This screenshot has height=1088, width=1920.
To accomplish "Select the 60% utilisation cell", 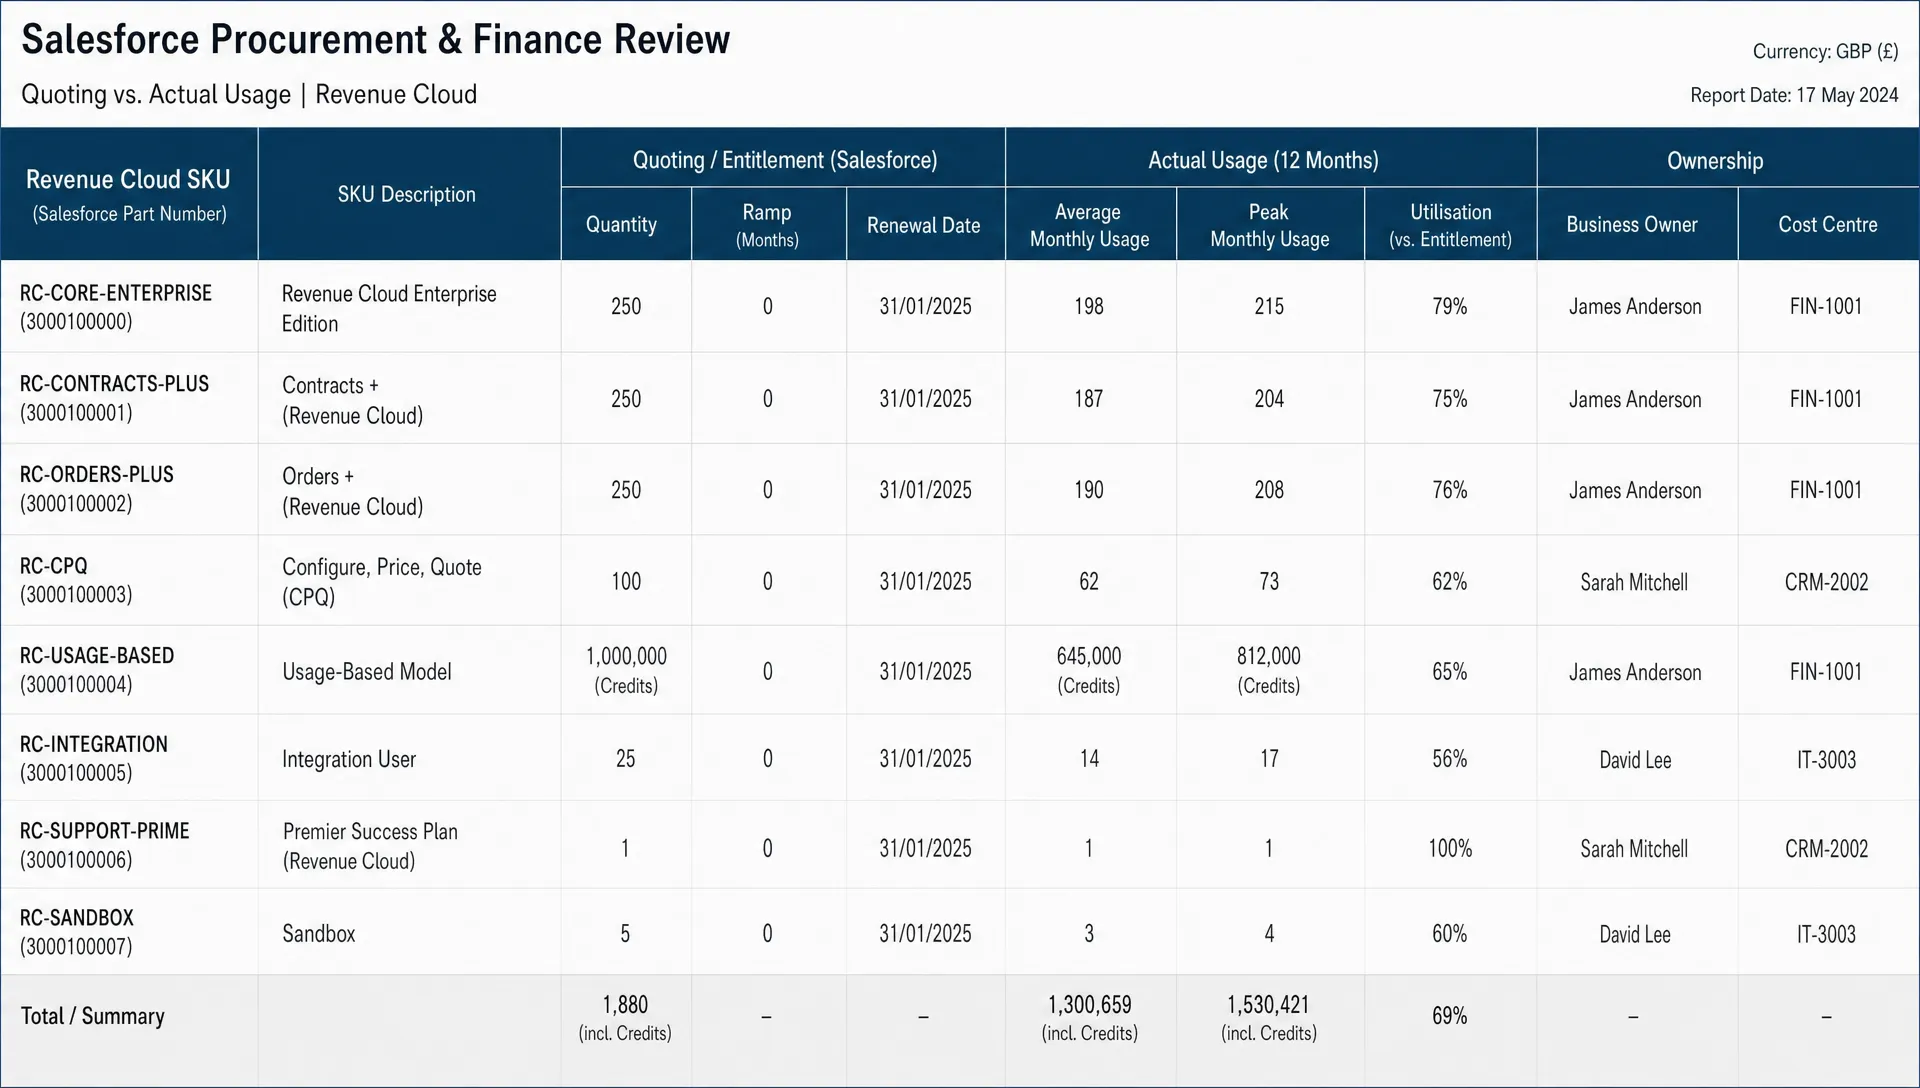I will (1450, 933).
